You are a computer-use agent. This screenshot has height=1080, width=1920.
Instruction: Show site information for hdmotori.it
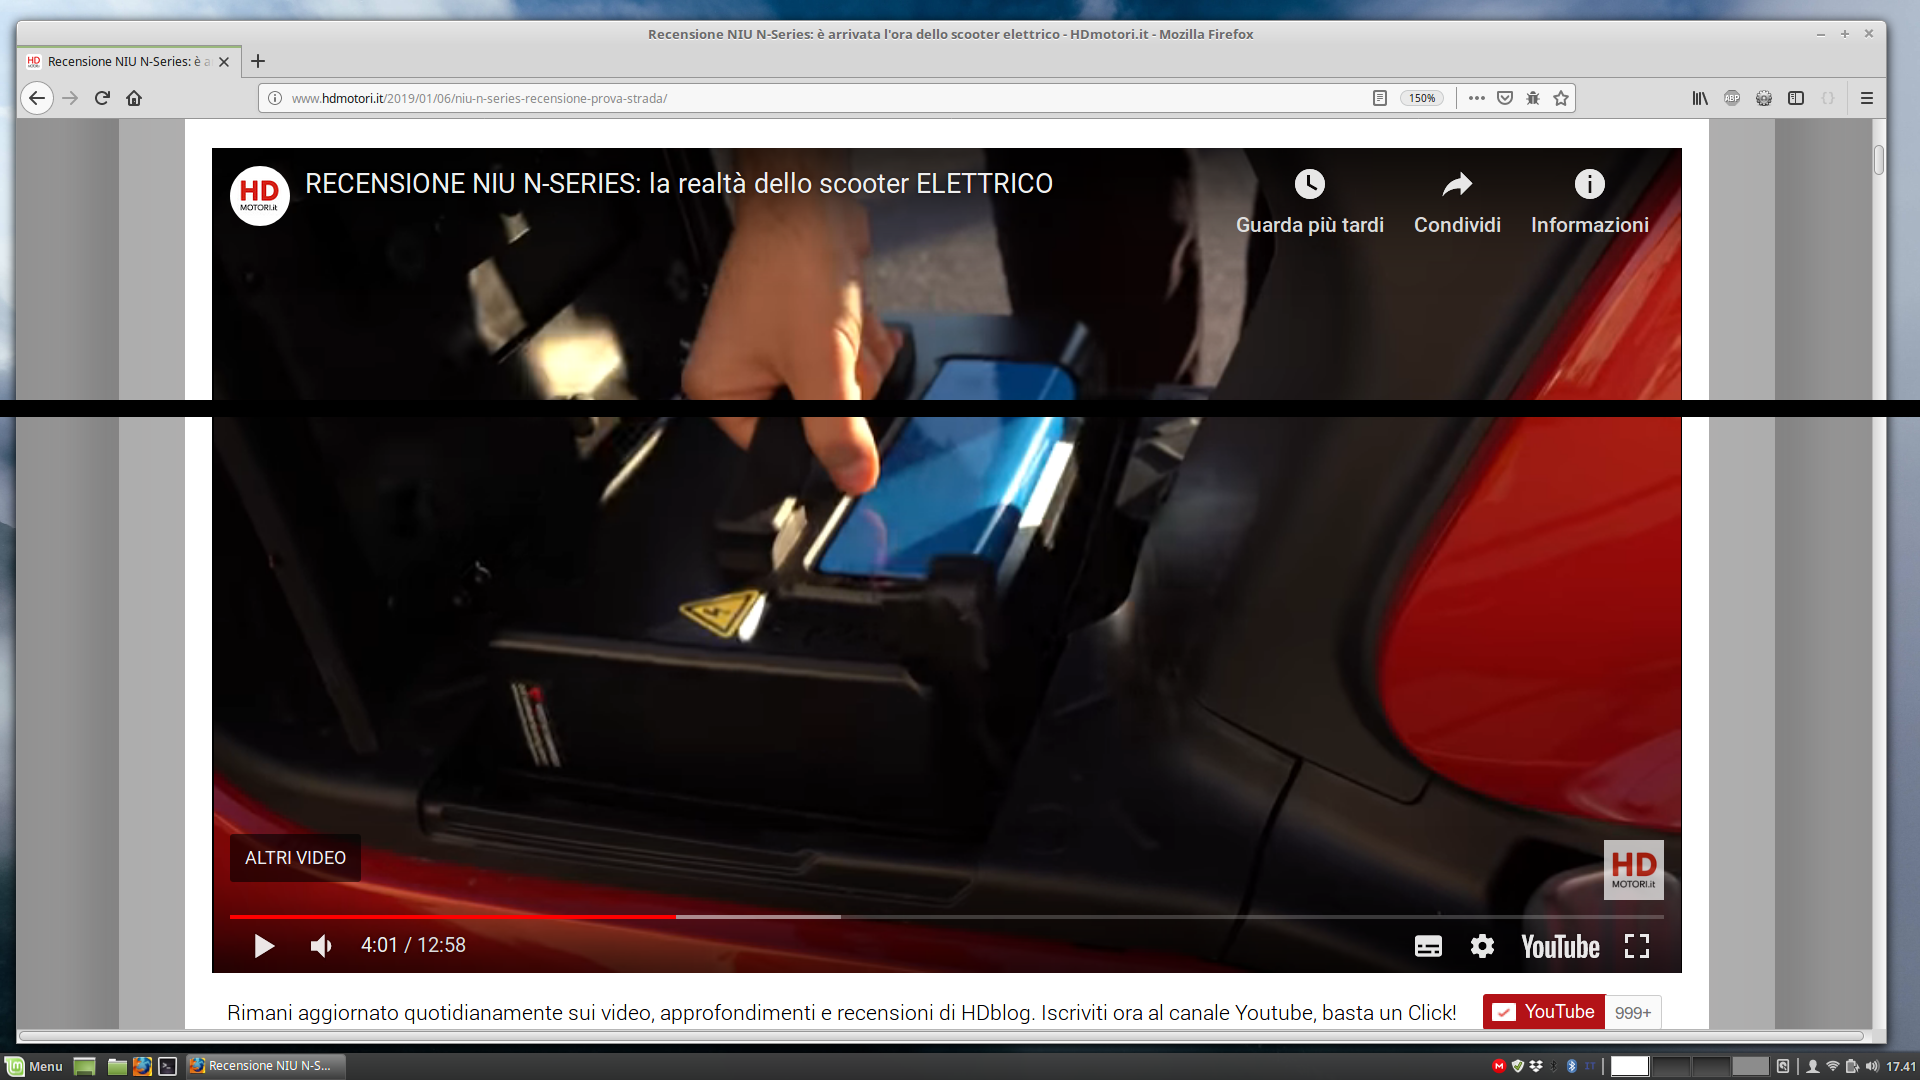pyautogui.click(x=275, y=98)
